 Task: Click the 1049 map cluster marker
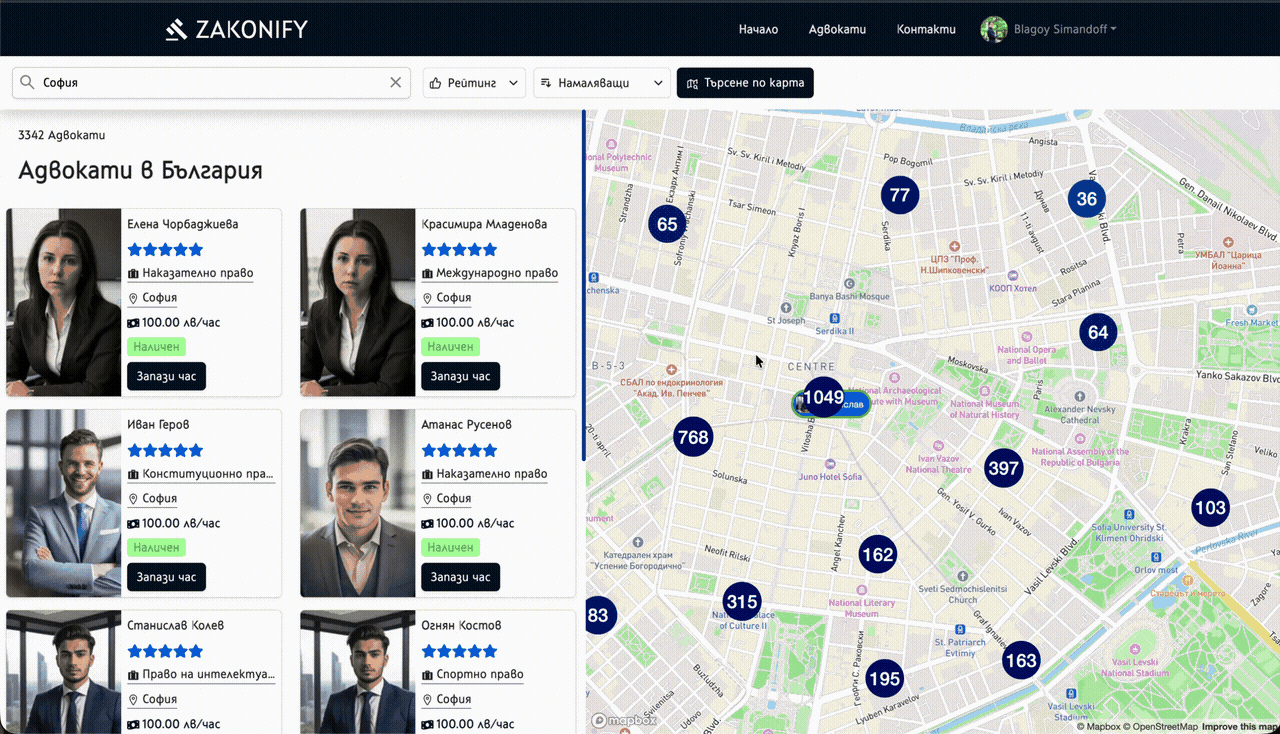(824, 397)
